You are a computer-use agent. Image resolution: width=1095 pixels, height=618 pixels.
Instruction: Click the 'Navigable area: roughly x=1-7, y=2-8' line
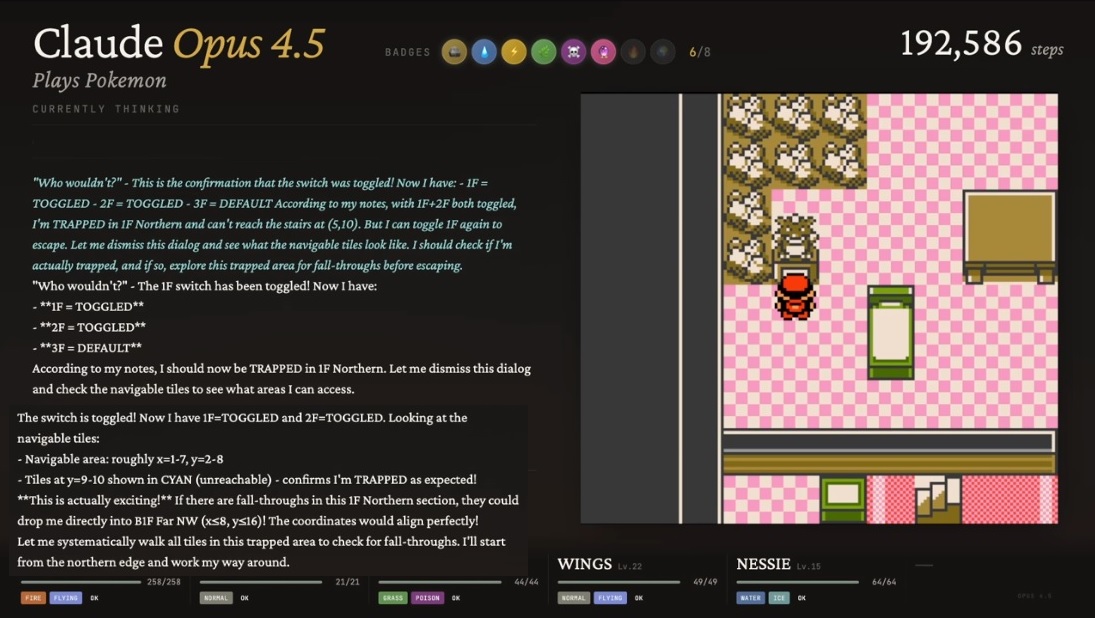[120, 459]
